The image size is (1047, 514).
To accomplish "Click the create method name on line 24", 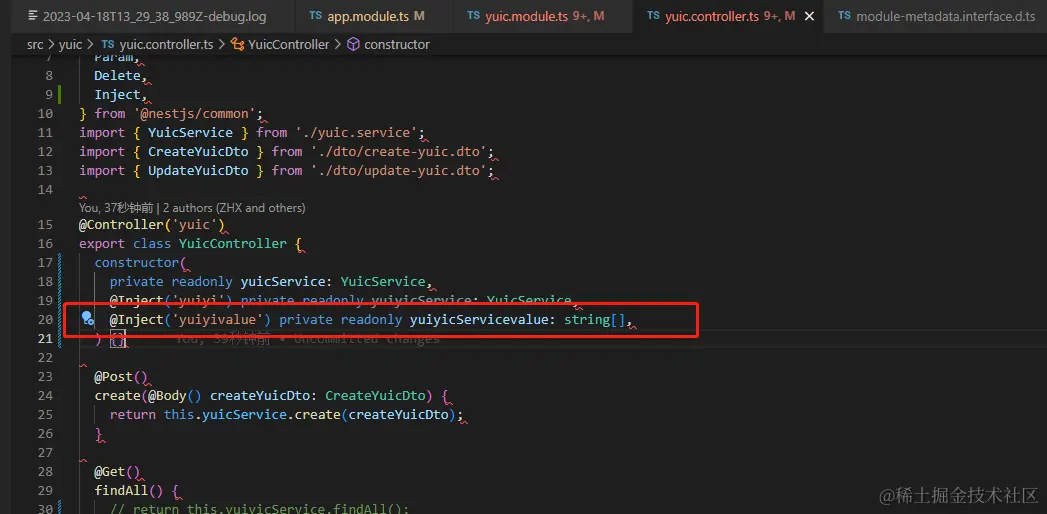I will tap(117, 395).
